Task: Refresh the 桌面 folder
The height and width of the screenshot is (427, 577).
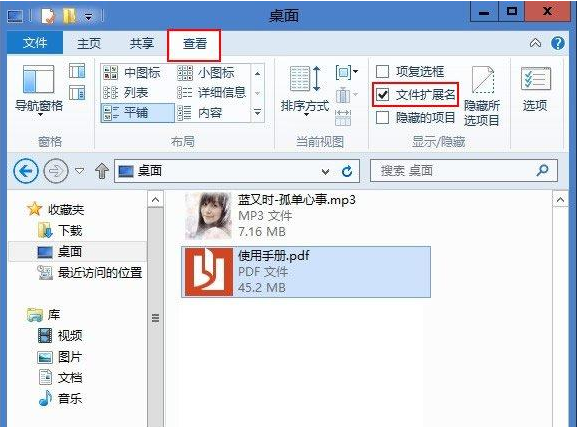Action: (347, 171)
